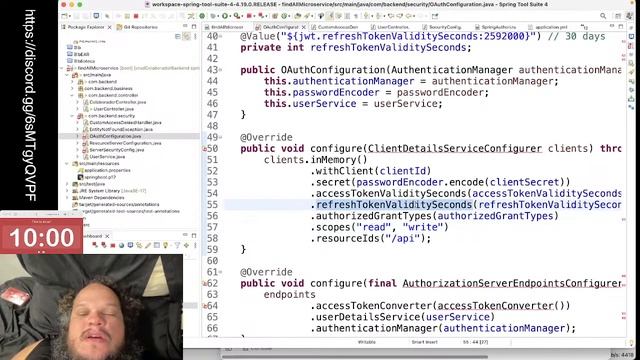This screenshot has width=640, height=360.
Task: Click the Debug bug toolbar icon
Action: pyautogui.click(x=213, y=16)
